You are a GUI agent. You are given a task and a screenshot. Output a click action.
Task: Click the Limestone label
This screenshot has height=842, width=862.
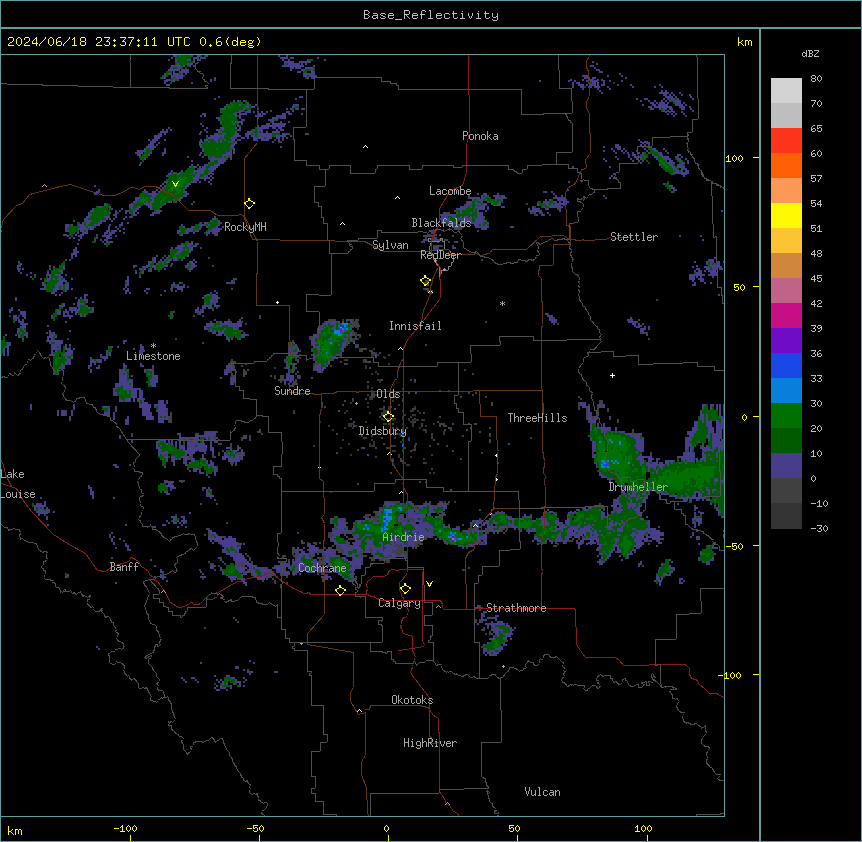click(153, 356)
